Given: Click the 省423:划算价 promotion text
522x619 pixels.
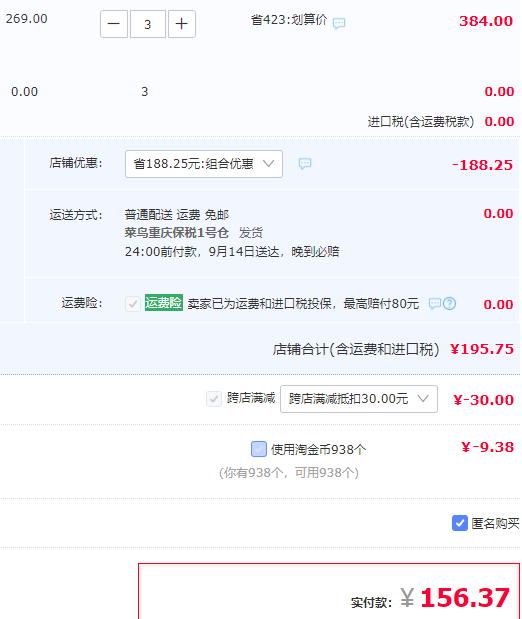Looking at the screenshot, I should 289,19.
